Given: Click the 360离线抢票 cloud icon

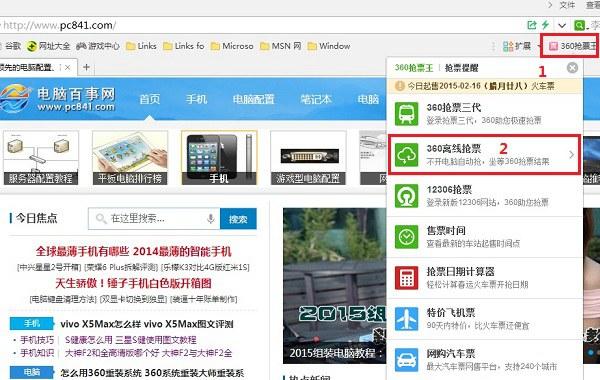Looking at the screenshot, I should [x=406, y=155].
